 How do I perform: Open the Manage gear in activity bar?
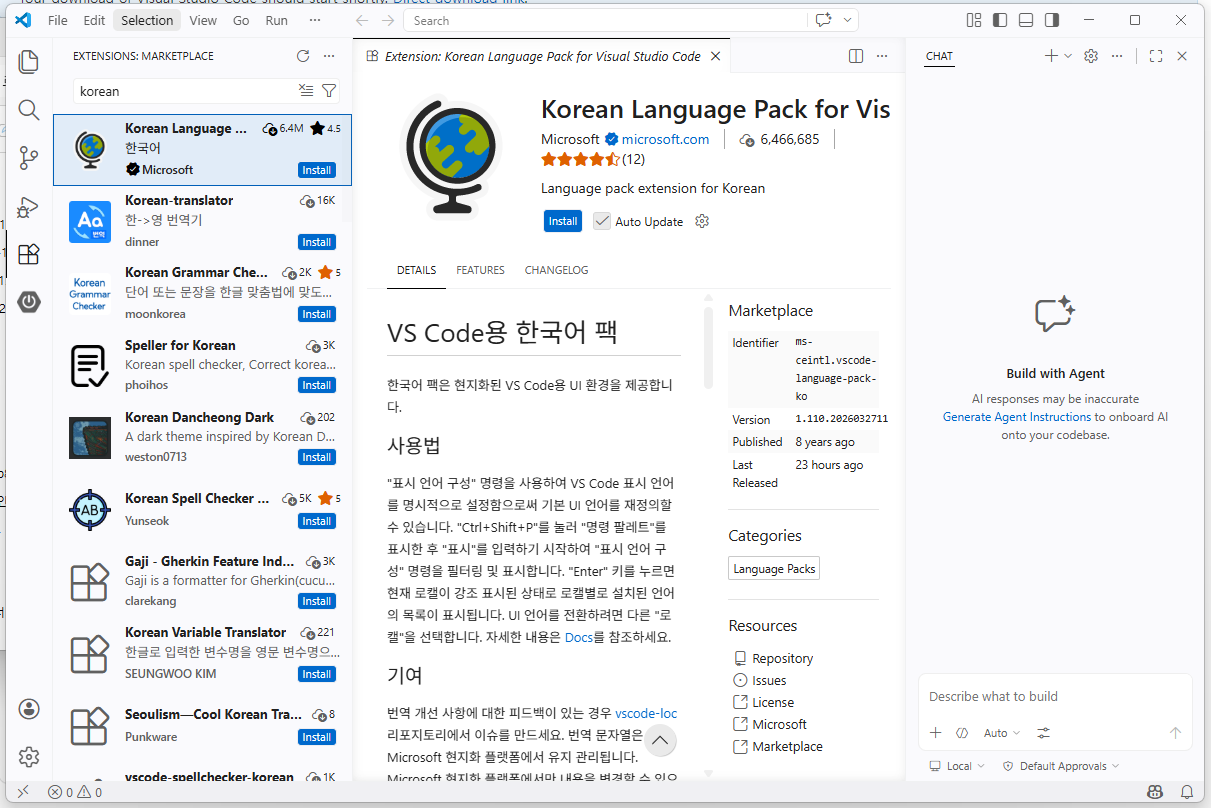coord(29,757)
